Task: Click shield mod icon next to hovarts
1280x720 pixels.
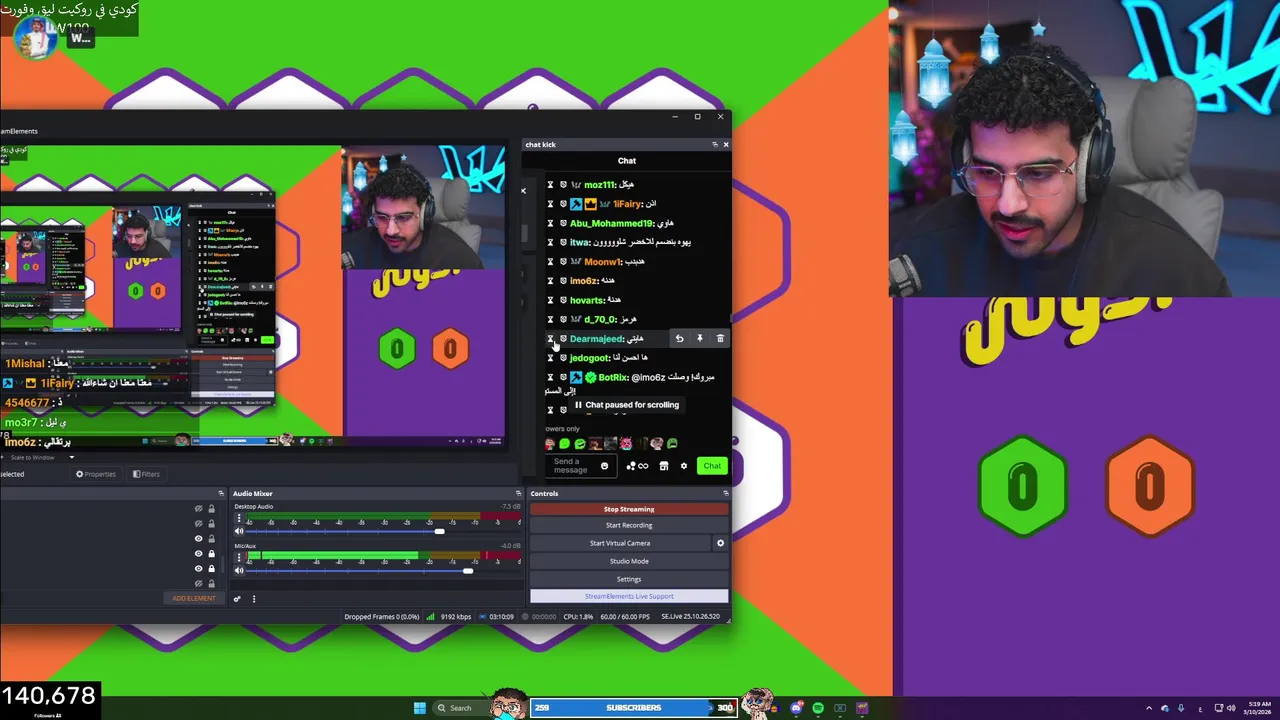Action: coord(563,300)
